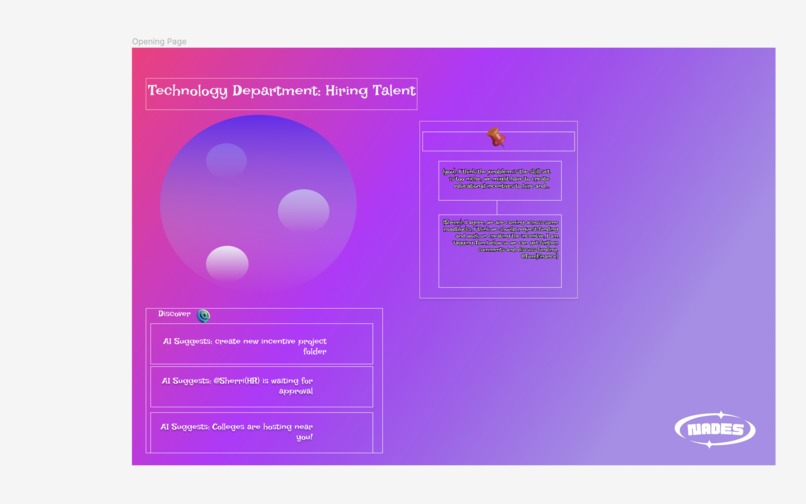
Task: Open the '@Sherri(HR) is waiting for approval' suggestion
Action: click(x=262, y=387)
